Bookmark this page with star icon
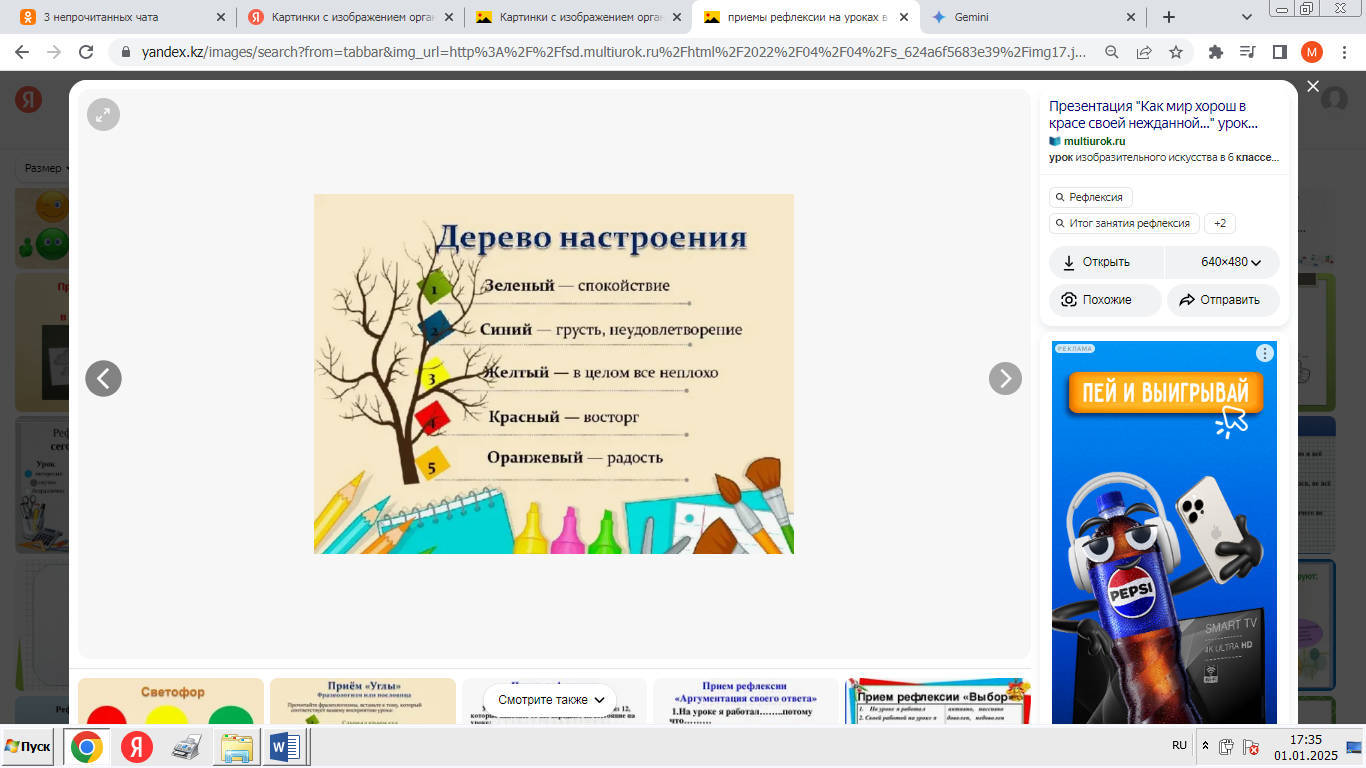 (x=1176, y=52)
